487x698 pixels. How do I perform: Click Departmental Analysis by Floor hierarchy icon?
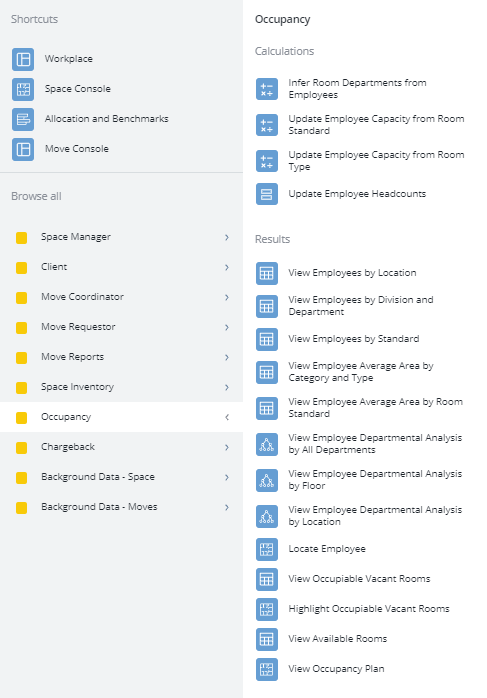click(267, 480)
